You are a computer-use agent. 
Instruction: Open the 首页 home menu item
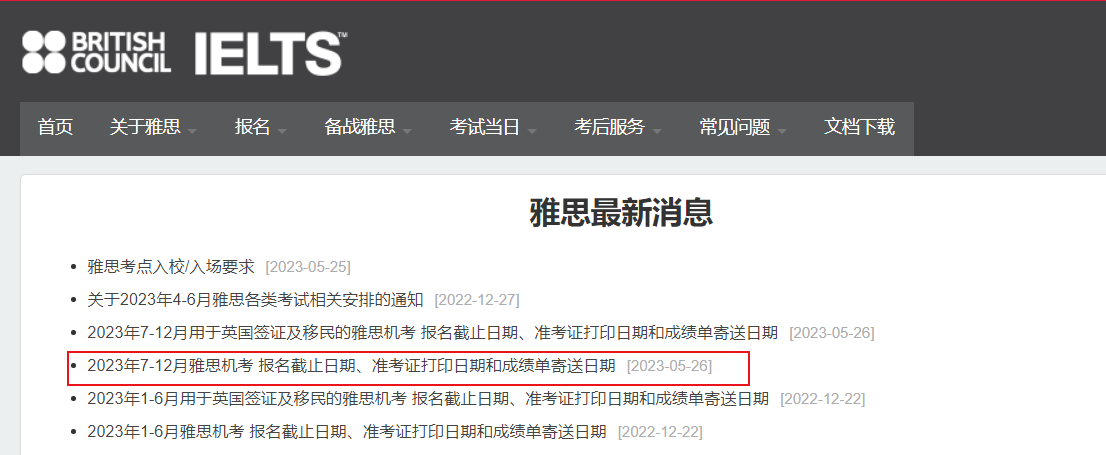point(55,128)
